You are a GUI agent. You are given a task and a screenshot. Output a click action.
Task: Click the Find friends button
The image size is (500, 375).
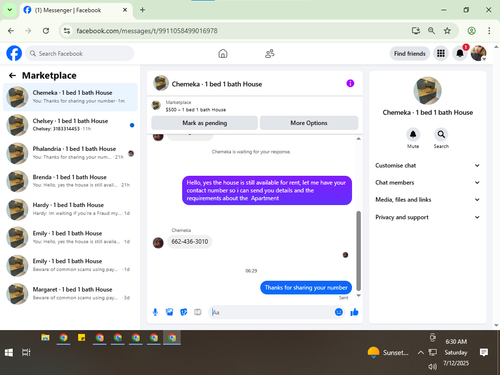point(410,53)
